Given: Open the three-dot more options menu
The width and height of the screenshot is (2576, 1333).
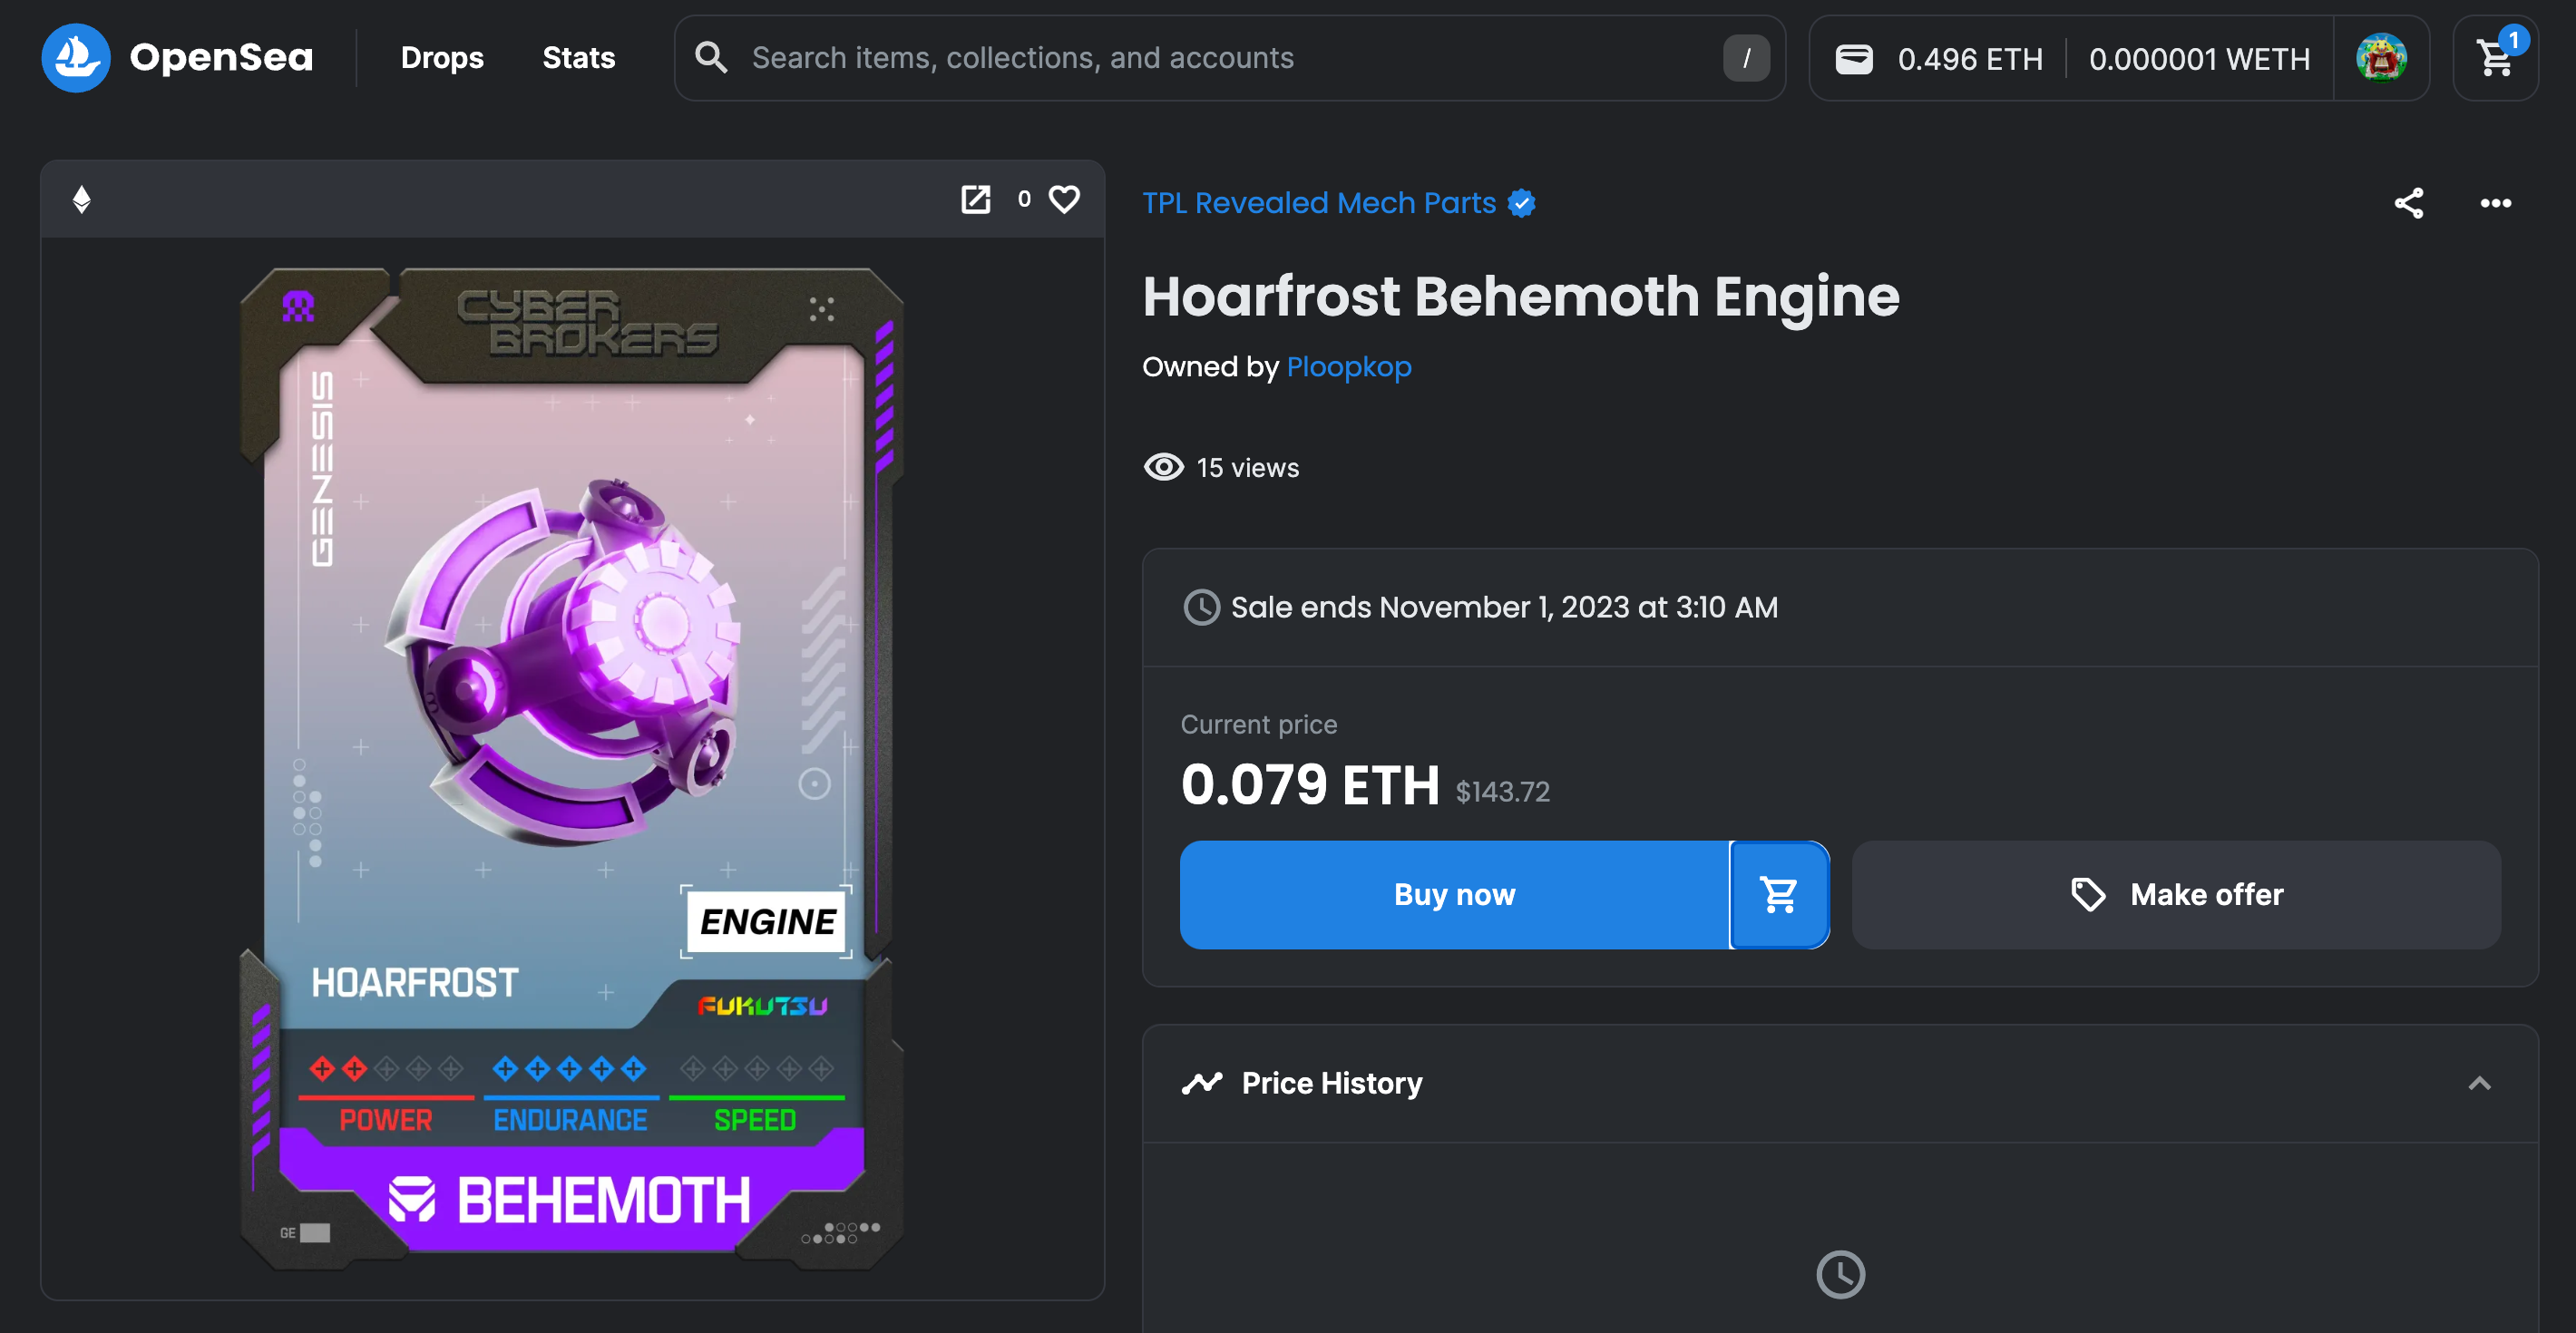Looking at the screenshot, I should click(2495, 203).
